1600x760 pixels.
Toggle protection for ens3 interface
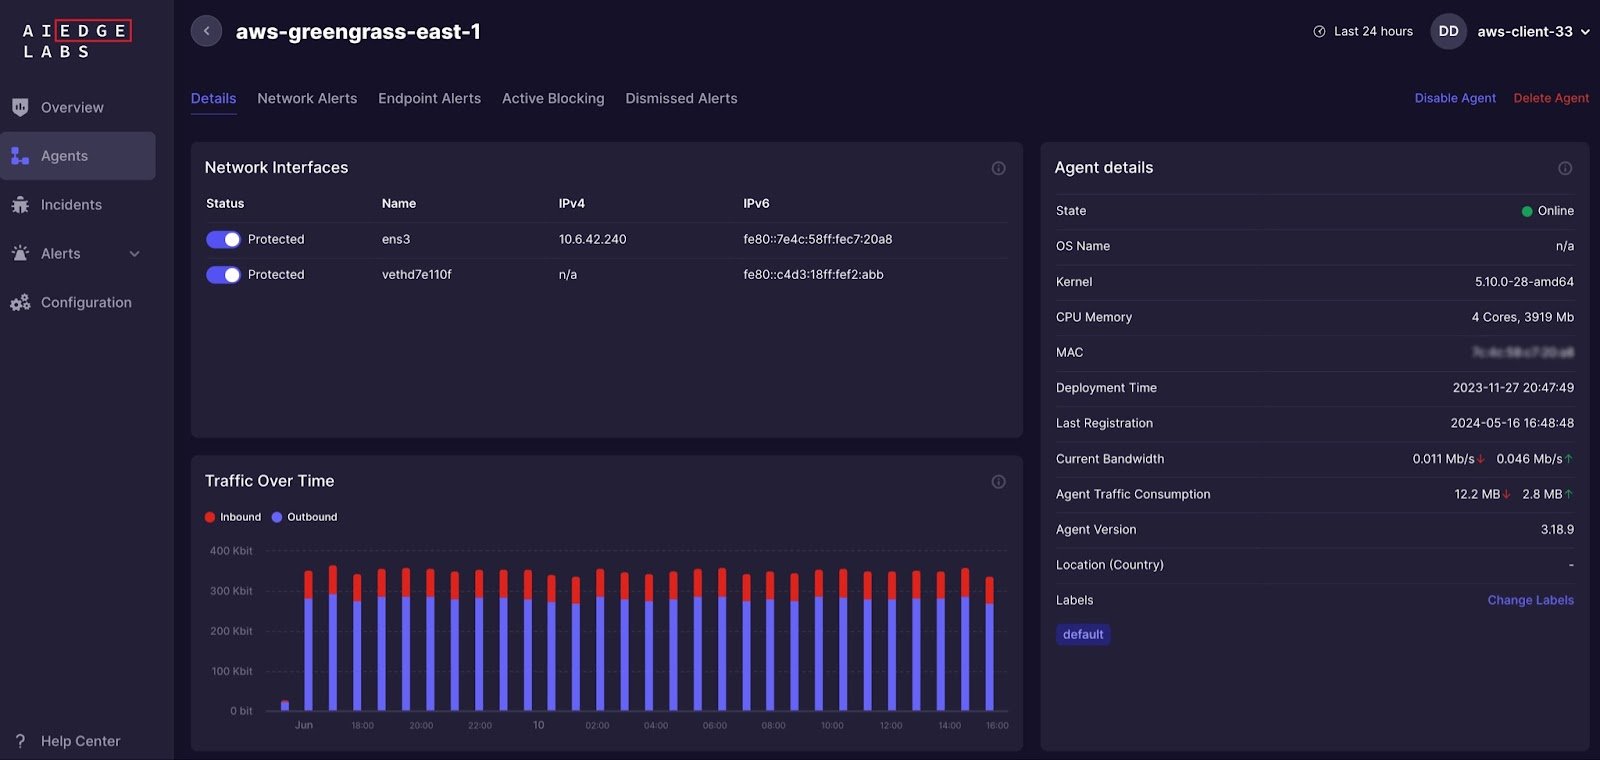(223, 240)
